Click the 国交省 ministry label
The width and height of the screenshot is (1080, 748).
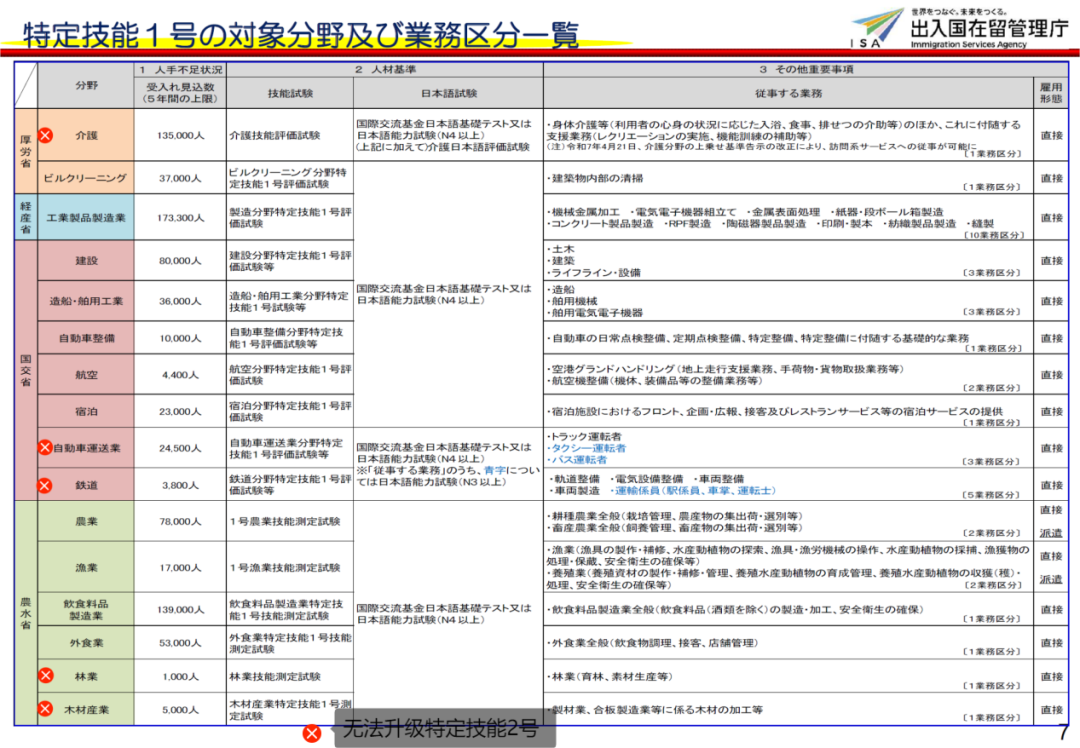(25, 370)
